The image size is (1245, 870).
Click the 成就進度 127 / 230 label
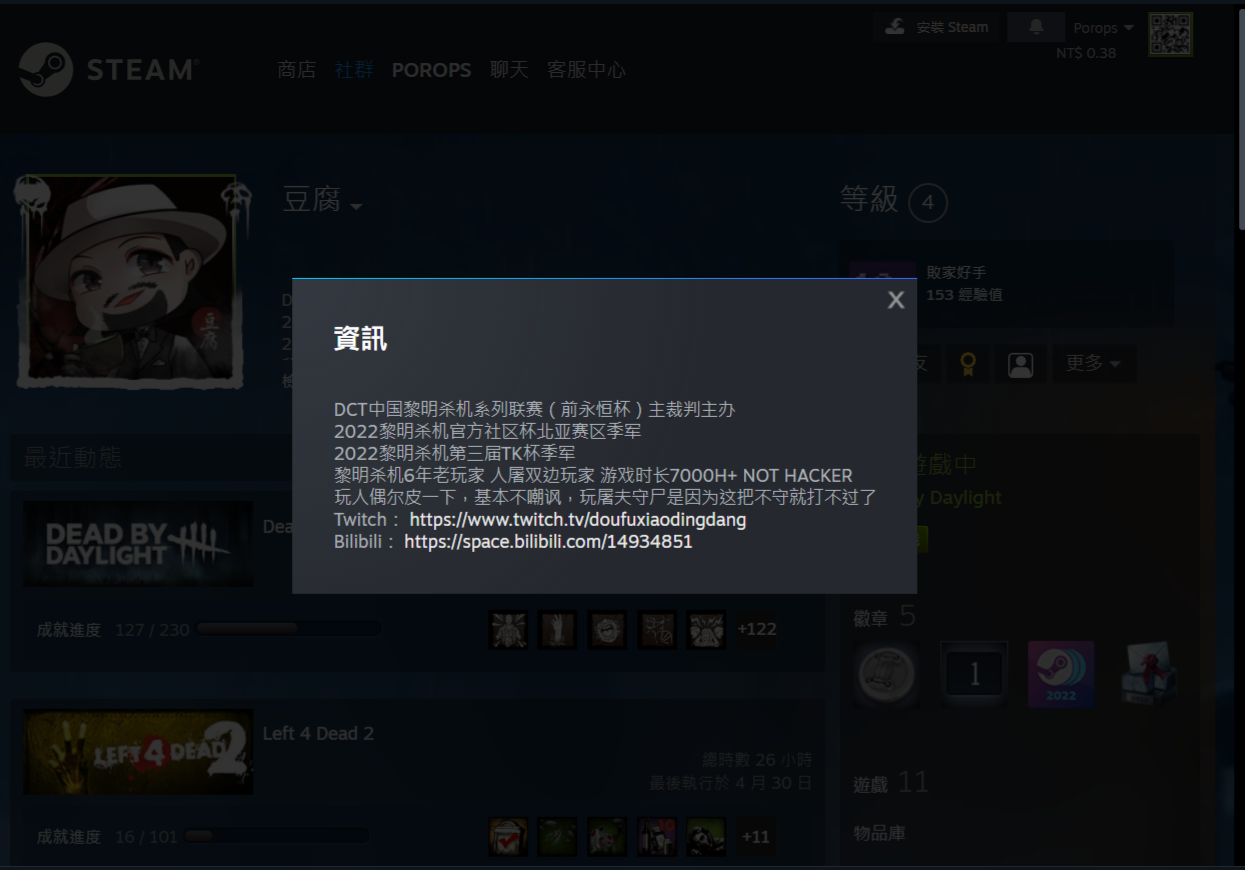[x=112, y=630]
